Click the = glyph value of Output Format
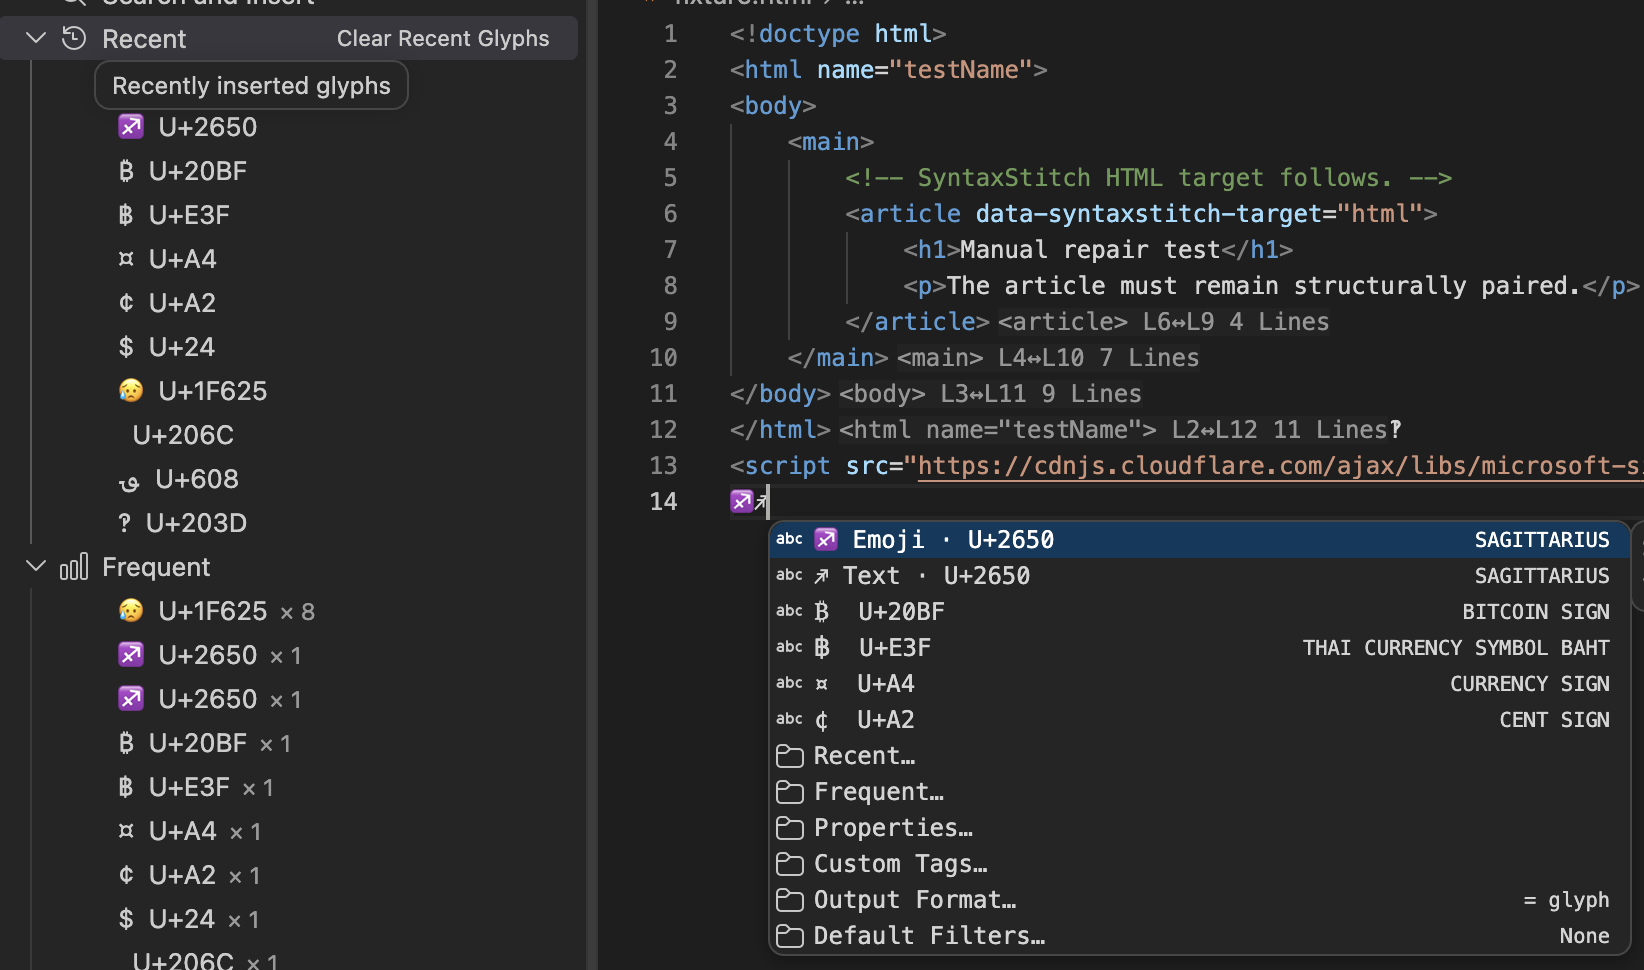 1566,900
